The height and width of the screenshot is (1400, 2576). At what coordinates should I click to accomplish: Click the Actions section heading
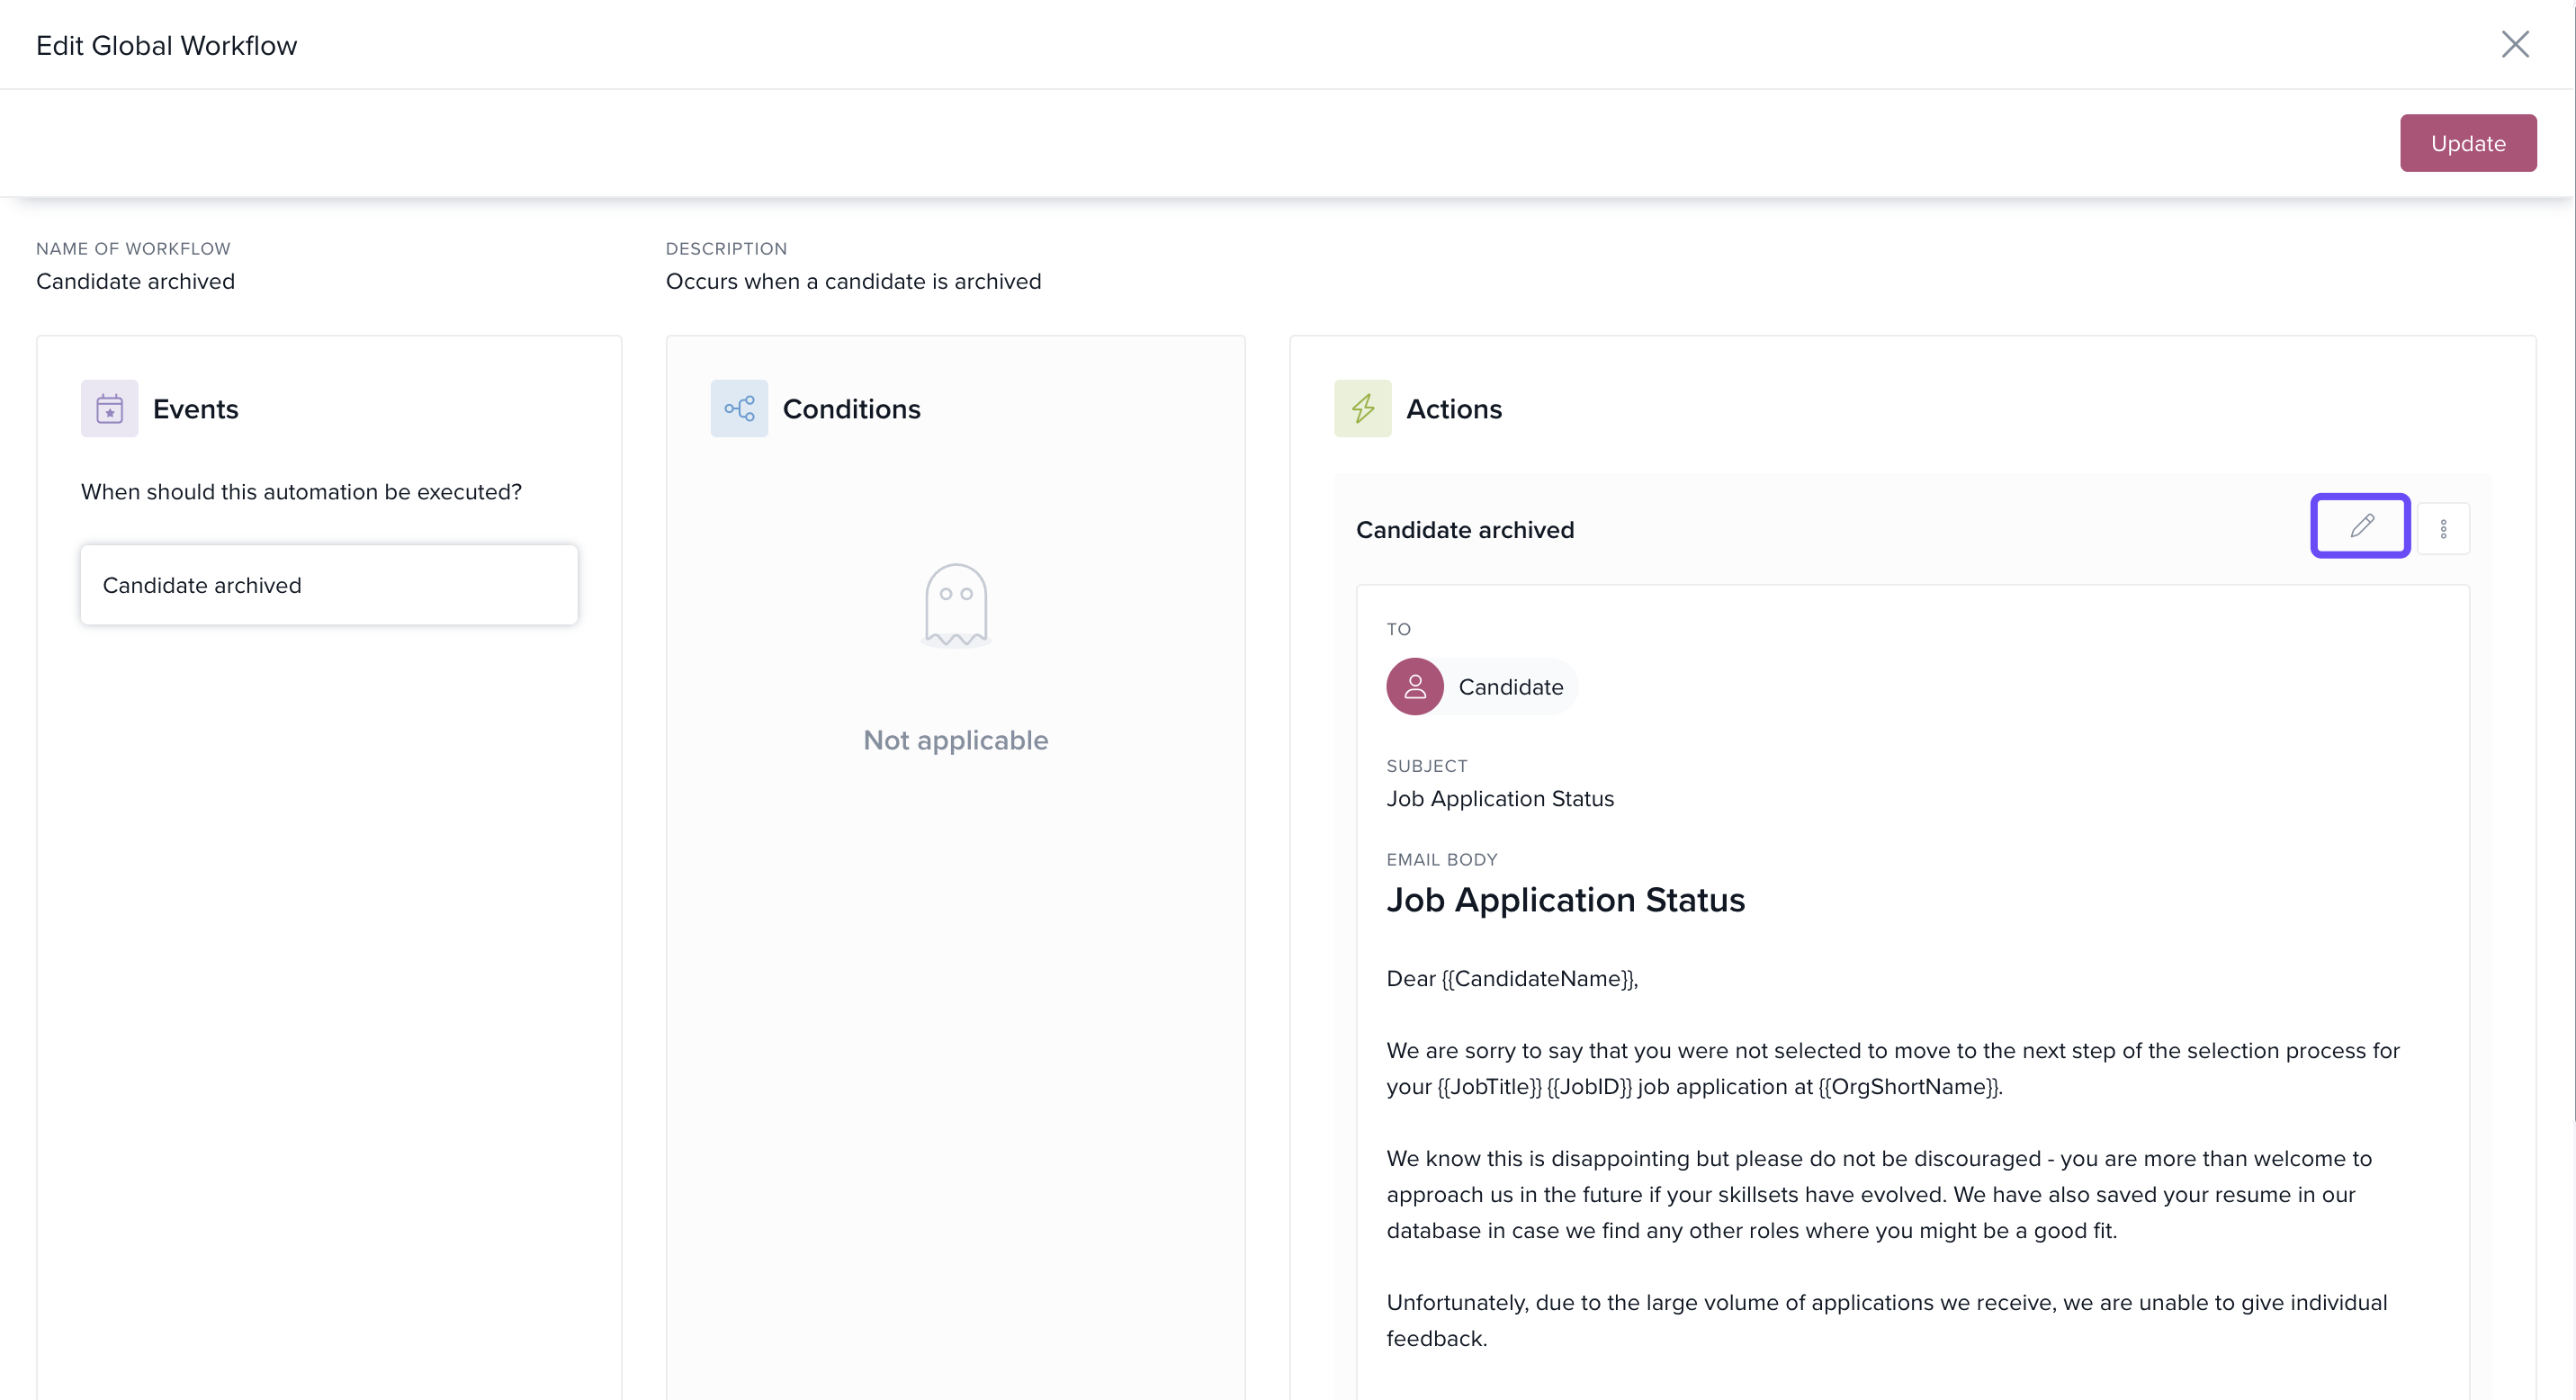[1453, 409]
